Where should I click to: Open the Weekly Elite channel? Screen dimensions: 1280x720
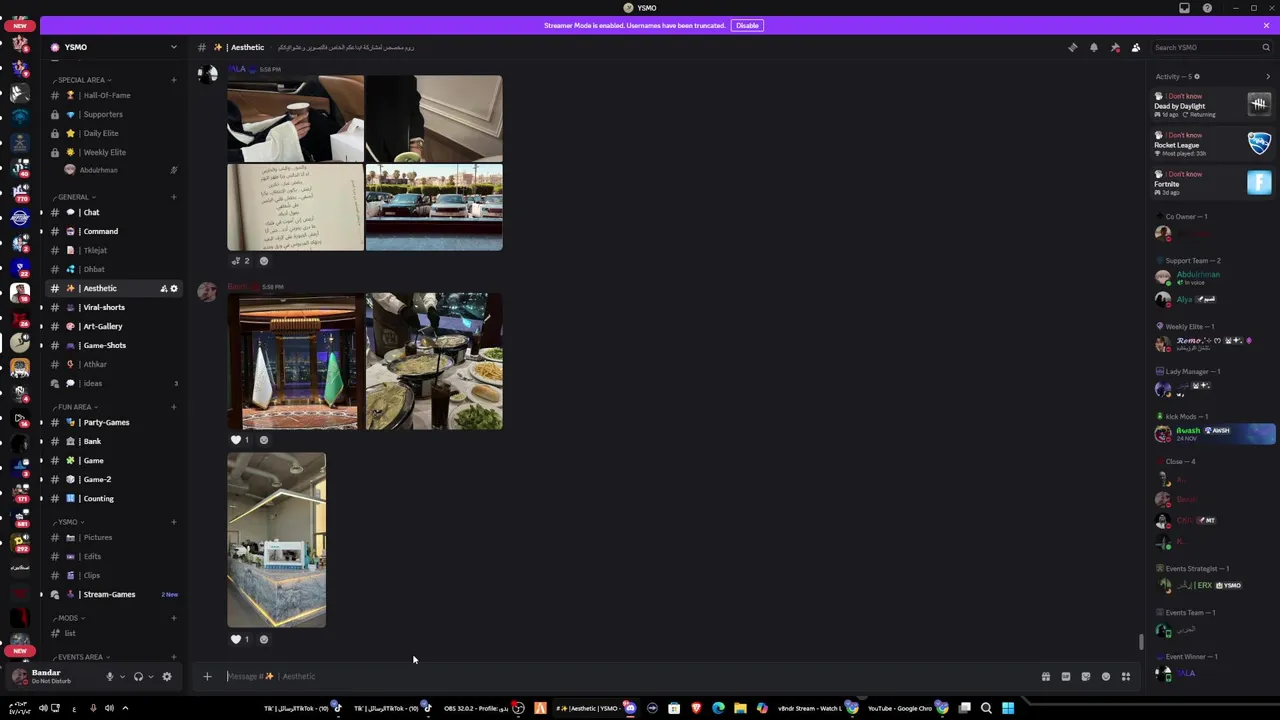point(114,152)
